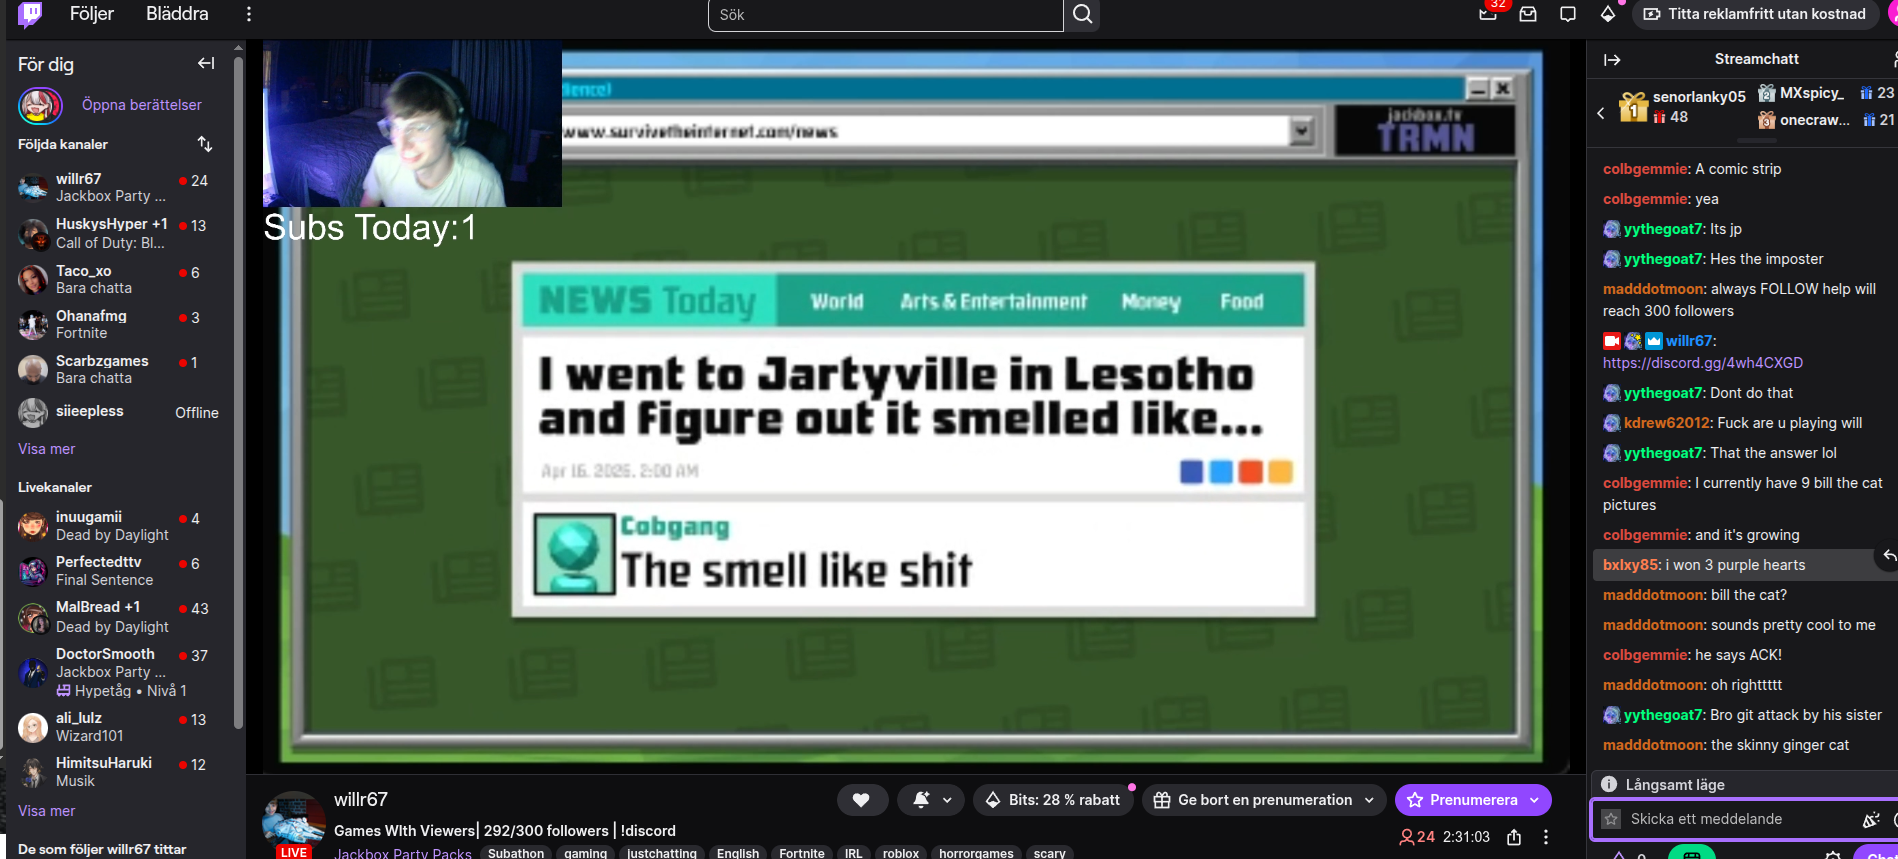Go to the Twitch home logo

pos(31,14)
